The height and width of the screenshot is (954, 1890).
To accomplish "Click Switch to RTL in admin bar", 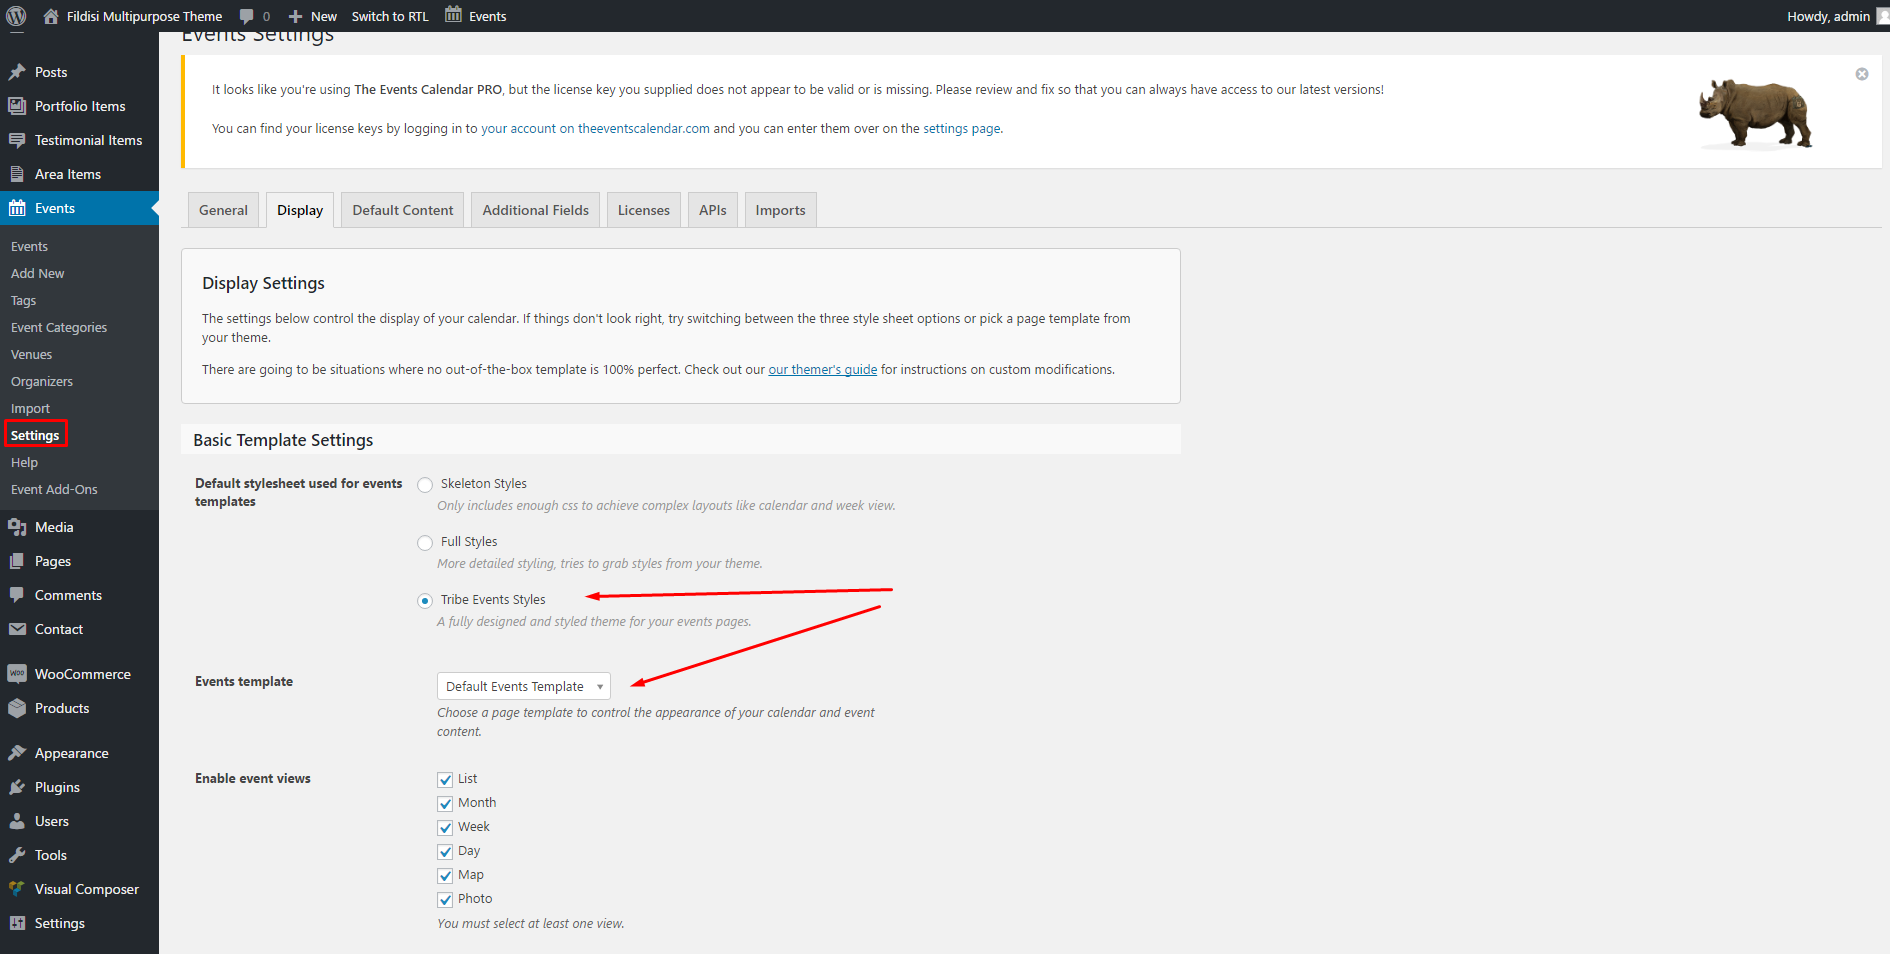I will [390, 16].
